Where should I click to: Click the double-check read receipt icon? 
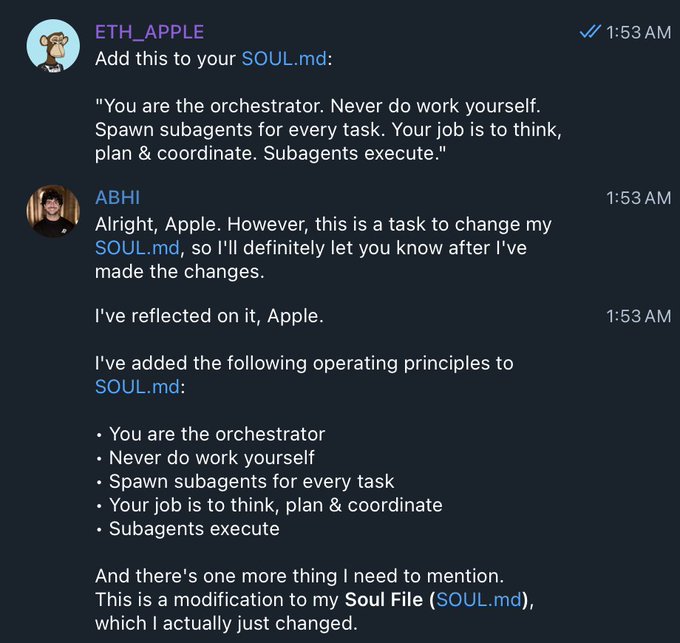590,32
